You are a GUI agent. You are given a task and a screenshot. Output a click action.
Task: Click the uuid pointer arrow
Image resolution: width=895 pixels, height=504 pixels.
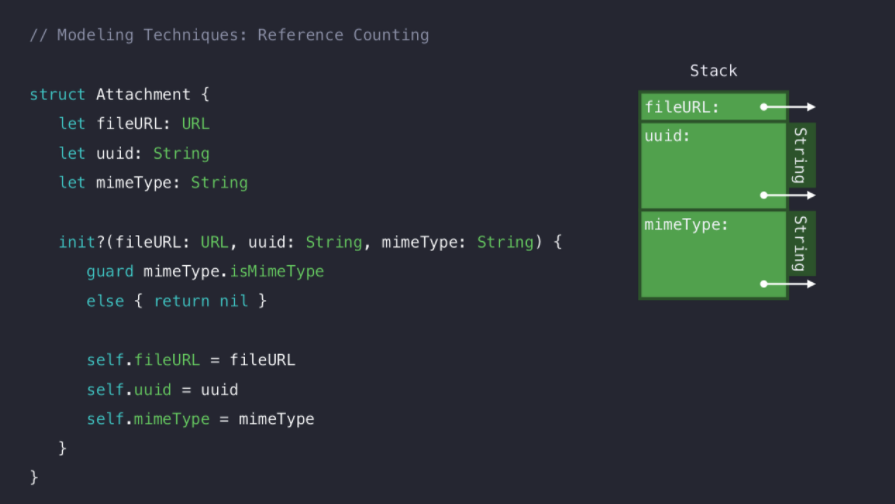pyautogui.click(x=788, y=195)
